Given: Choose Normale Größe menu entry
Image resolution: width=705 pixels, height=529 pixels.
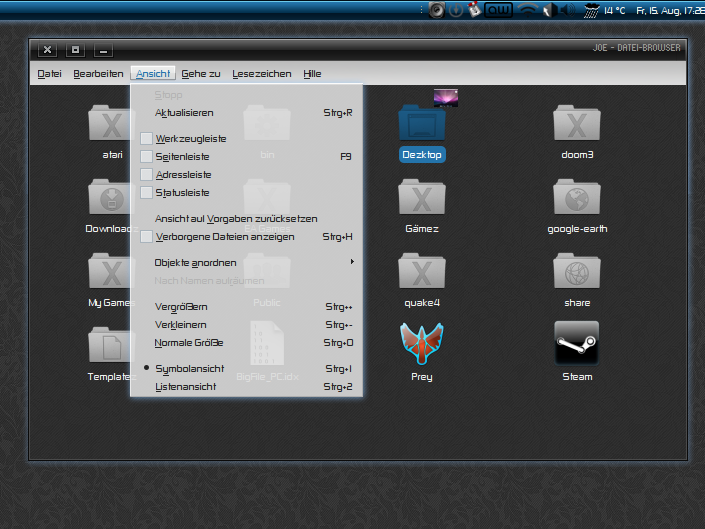Looking at the screenshot, I should [x=246, y=343].
